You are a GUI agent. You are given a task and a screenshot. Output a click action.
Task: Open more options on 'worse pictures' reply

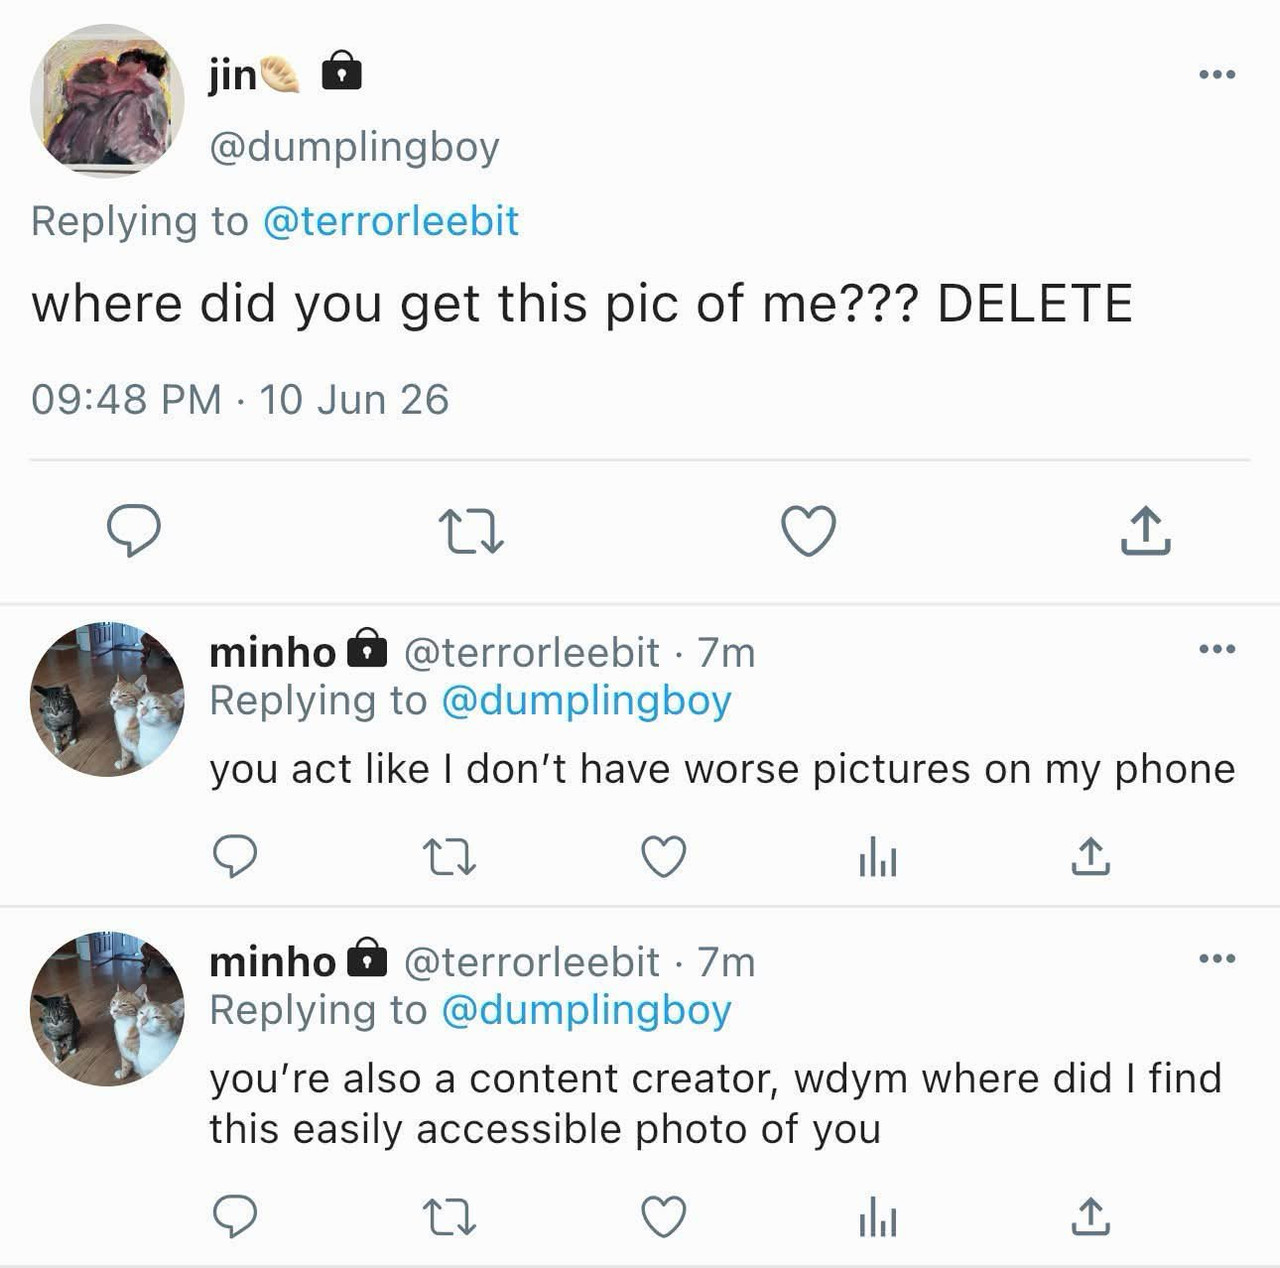pos(1217,649)
